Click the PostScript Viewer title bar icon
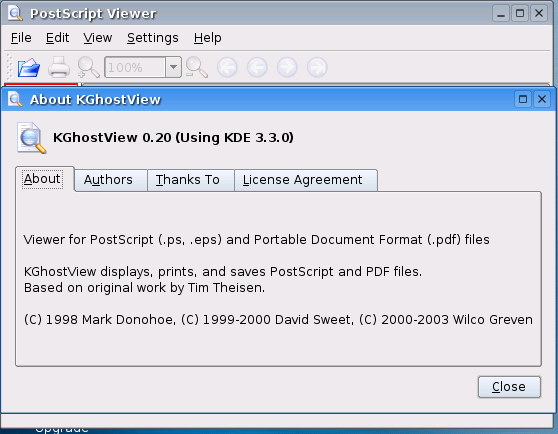 (x=15, y=14)
